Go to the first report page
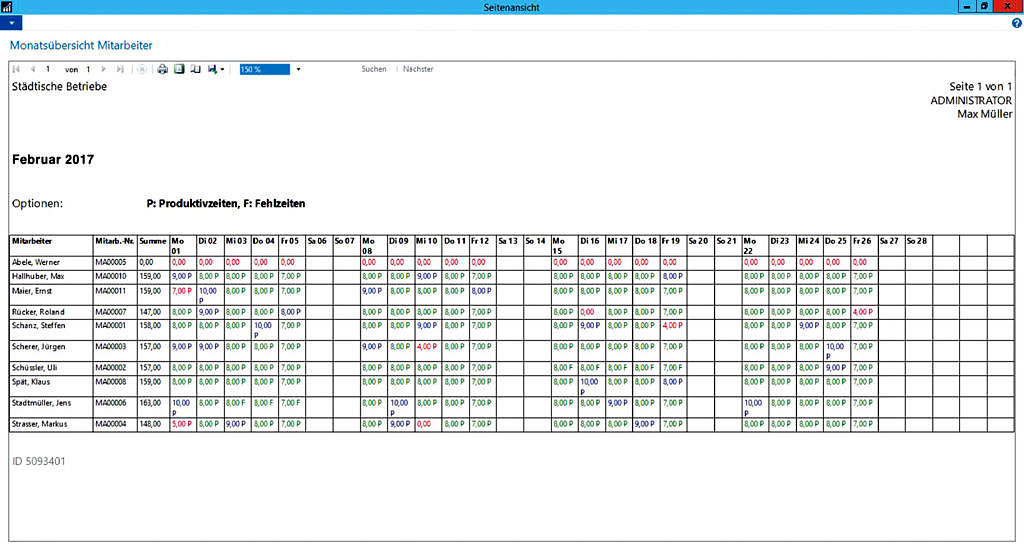 coord(16,70)
